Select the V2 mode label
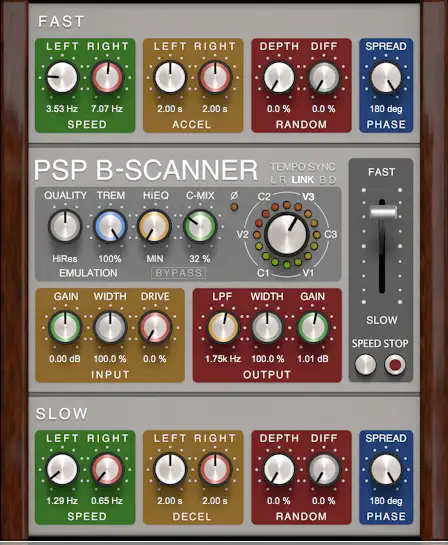 pyautogui.click(x=242, y=235)
